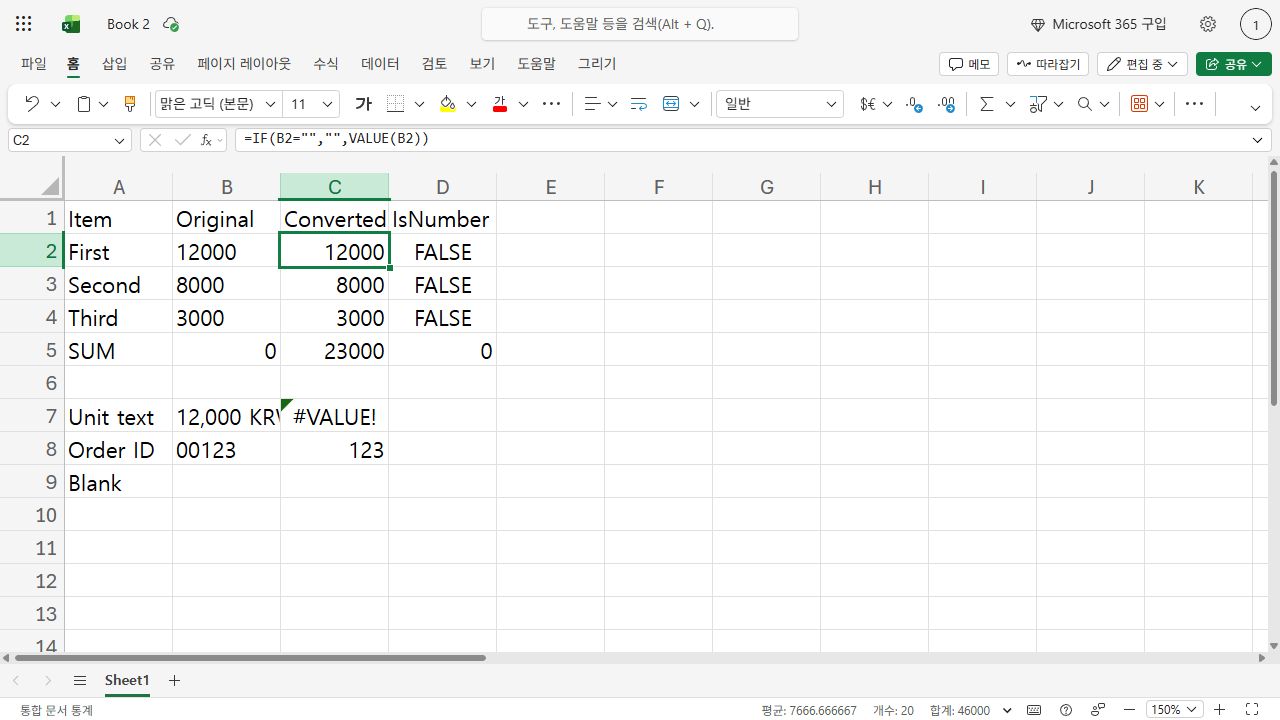Open the settings gear icon

pyautogui.click(x=1208, y=24)
